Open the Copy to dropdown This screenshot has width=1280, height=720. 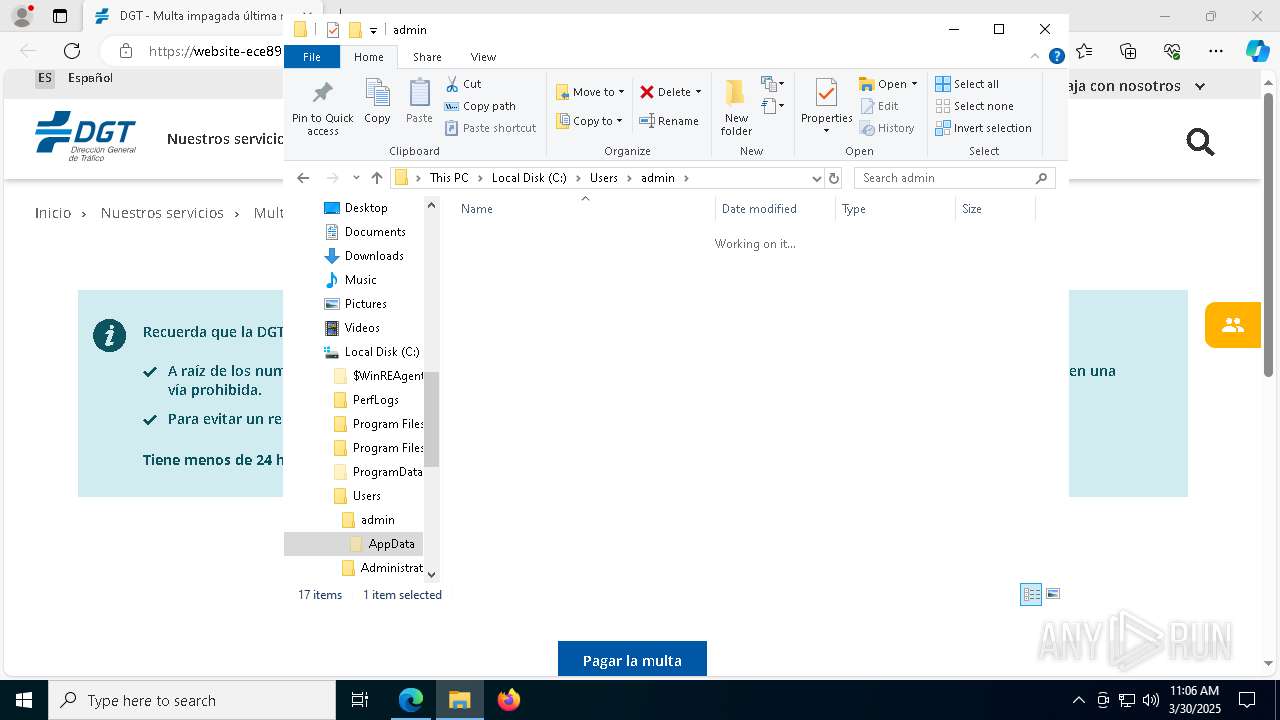pyautogui.click(x=589, y=121)
